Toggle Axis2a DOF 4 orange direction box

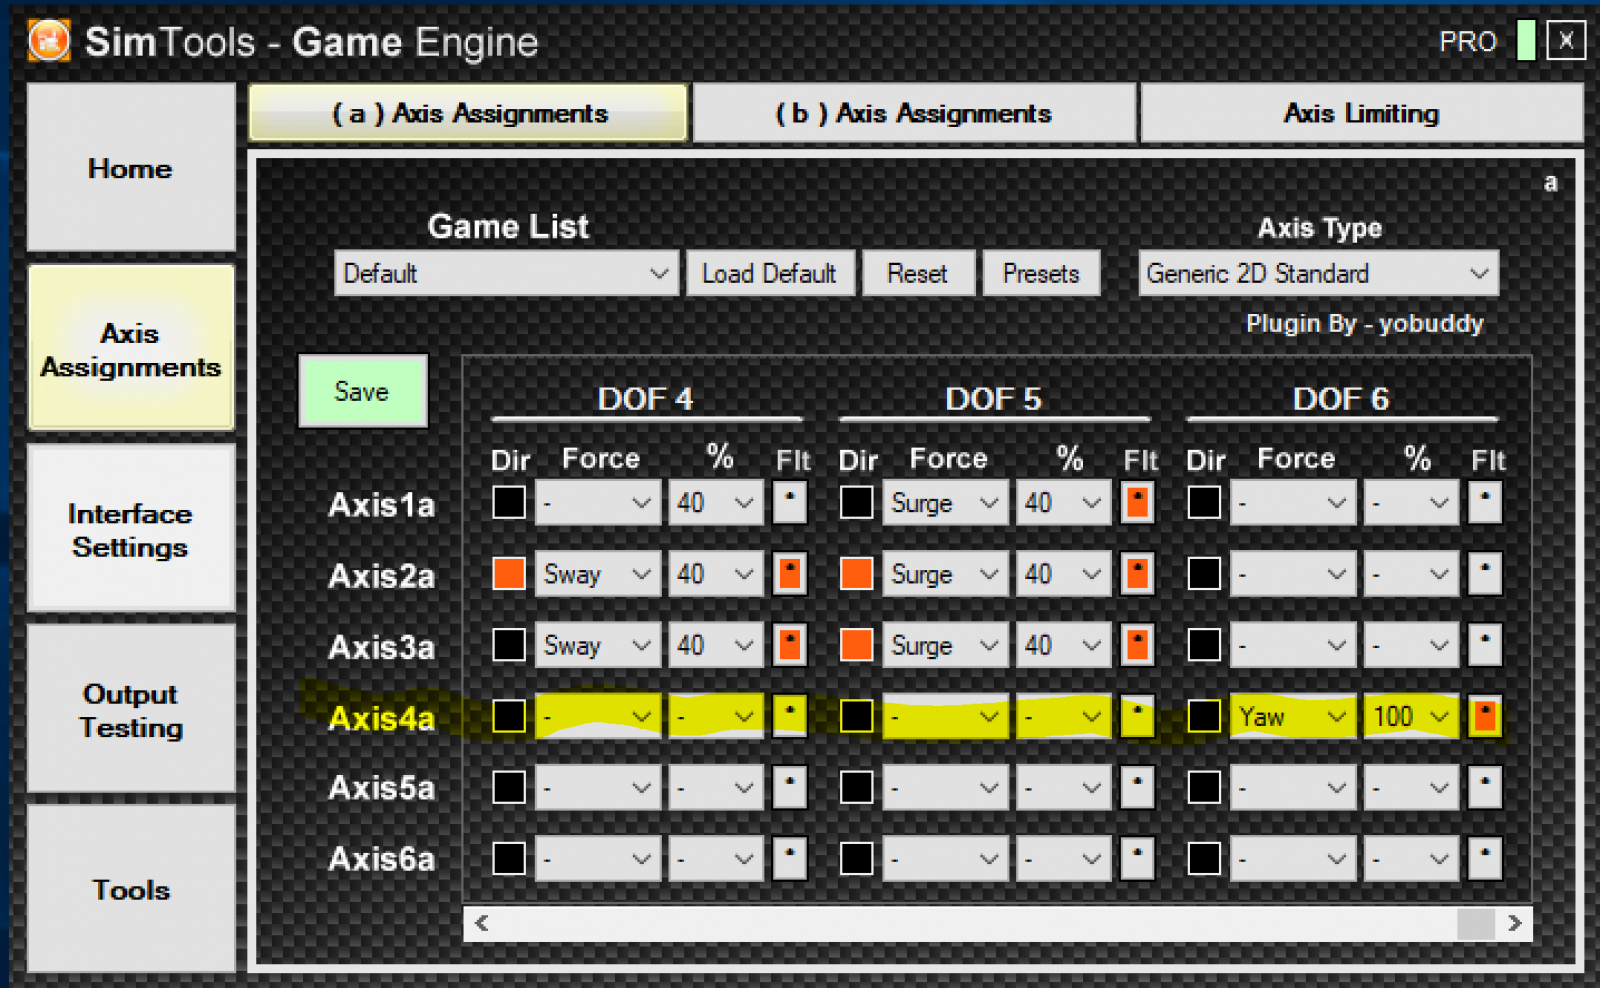coord(509,574)
